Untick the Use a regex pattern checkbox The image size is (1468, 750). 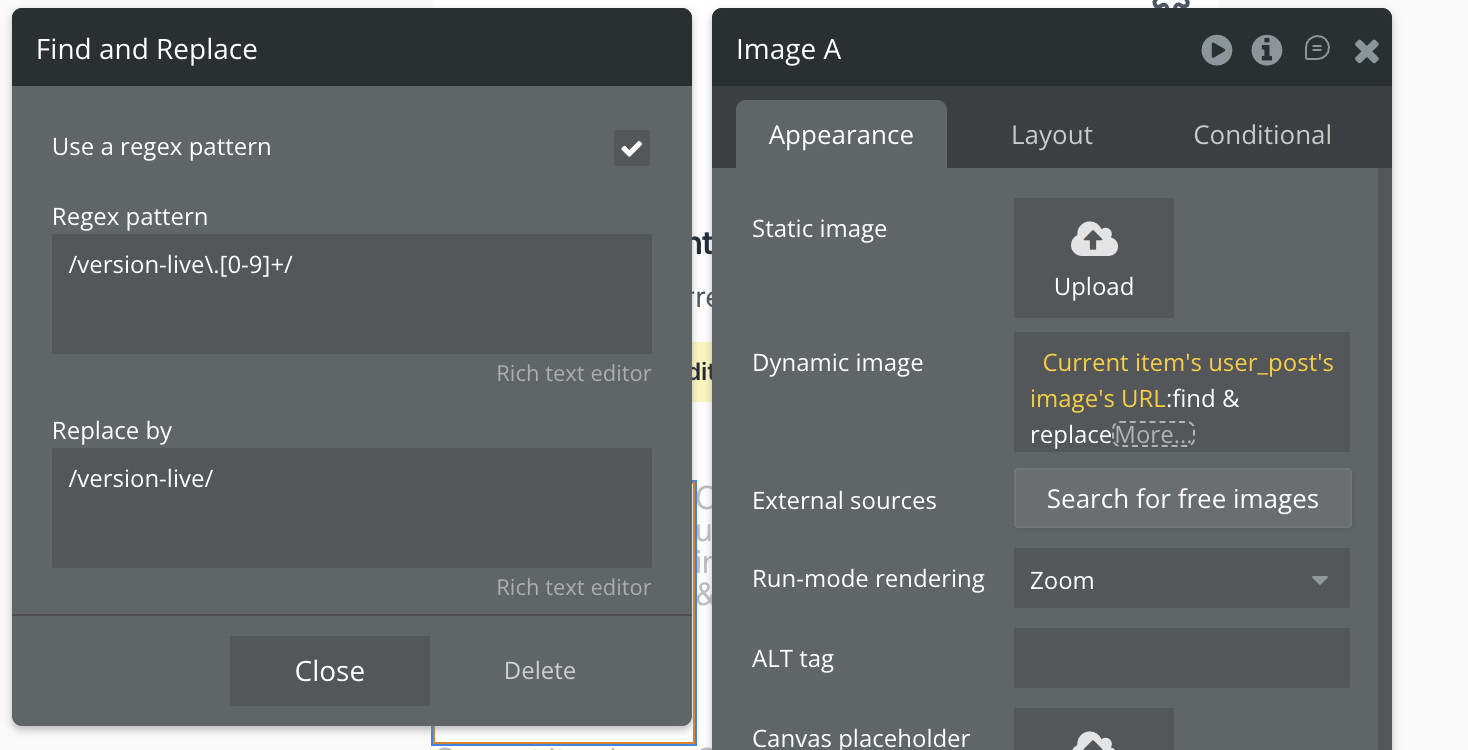pos(631,148)
